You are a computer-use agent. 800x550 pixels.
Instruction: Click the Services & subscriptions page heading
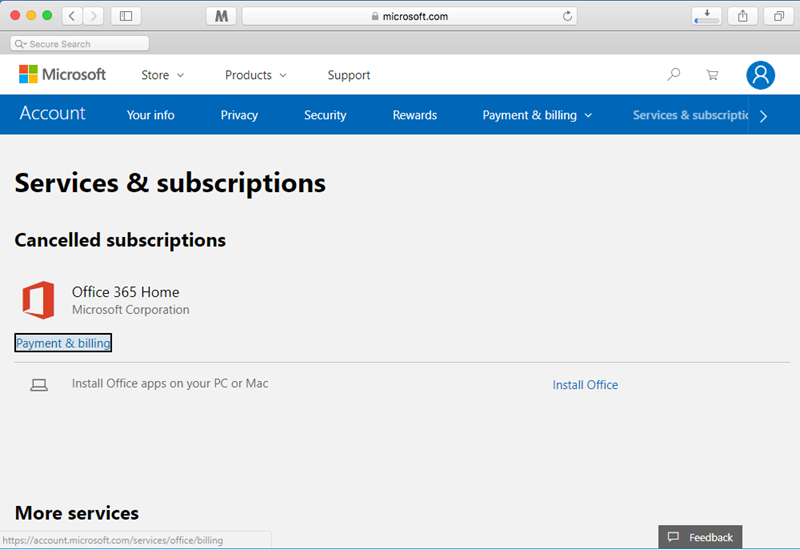pos(170,183)
